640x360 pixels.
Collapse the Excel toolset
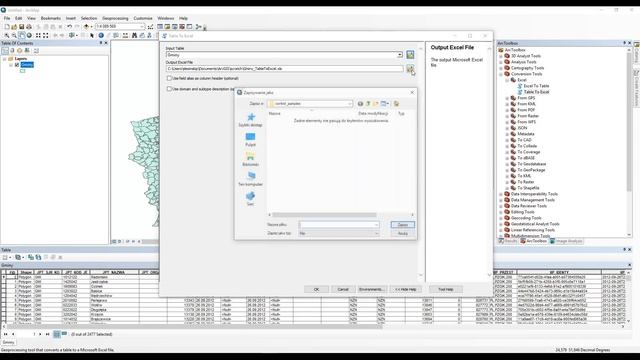507,80
